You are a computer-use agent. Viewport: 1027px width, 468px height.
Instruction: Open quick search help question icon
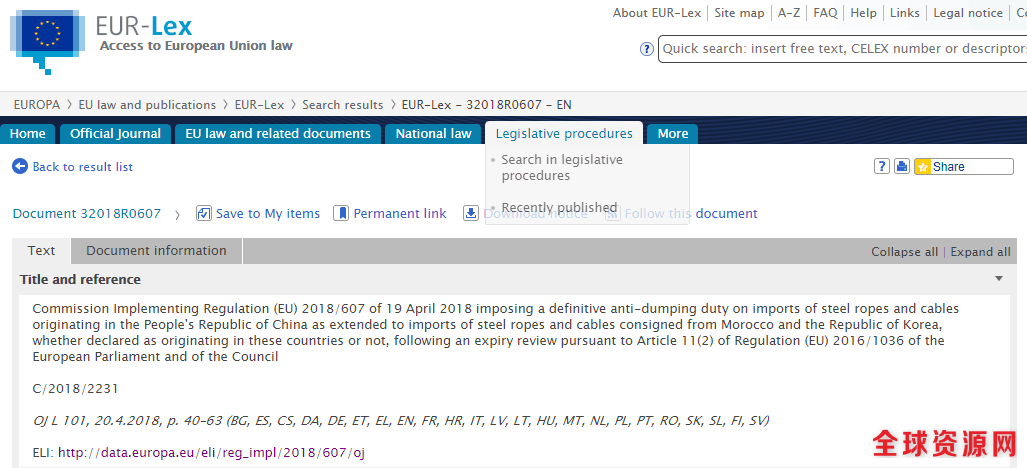pos(646,49)
